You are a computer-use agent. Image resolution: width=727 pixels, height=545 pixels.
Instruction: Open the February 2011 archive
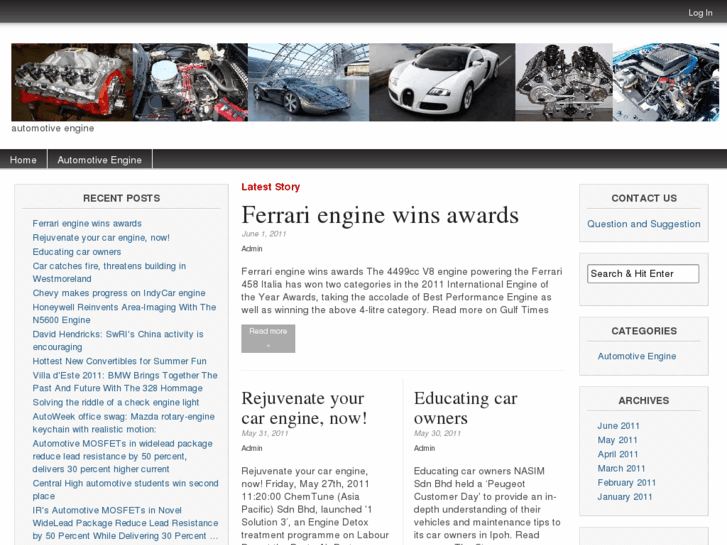coord(627,482)
